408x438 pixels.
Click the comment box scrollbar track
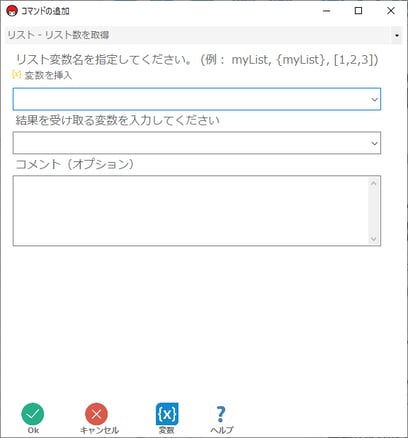[373, 211]
